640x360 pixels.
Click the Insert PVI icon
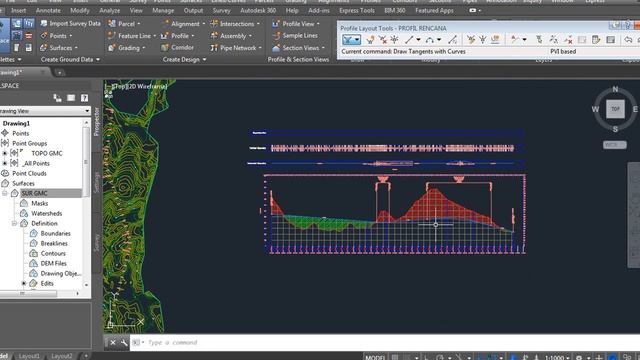tap(371, 40)
